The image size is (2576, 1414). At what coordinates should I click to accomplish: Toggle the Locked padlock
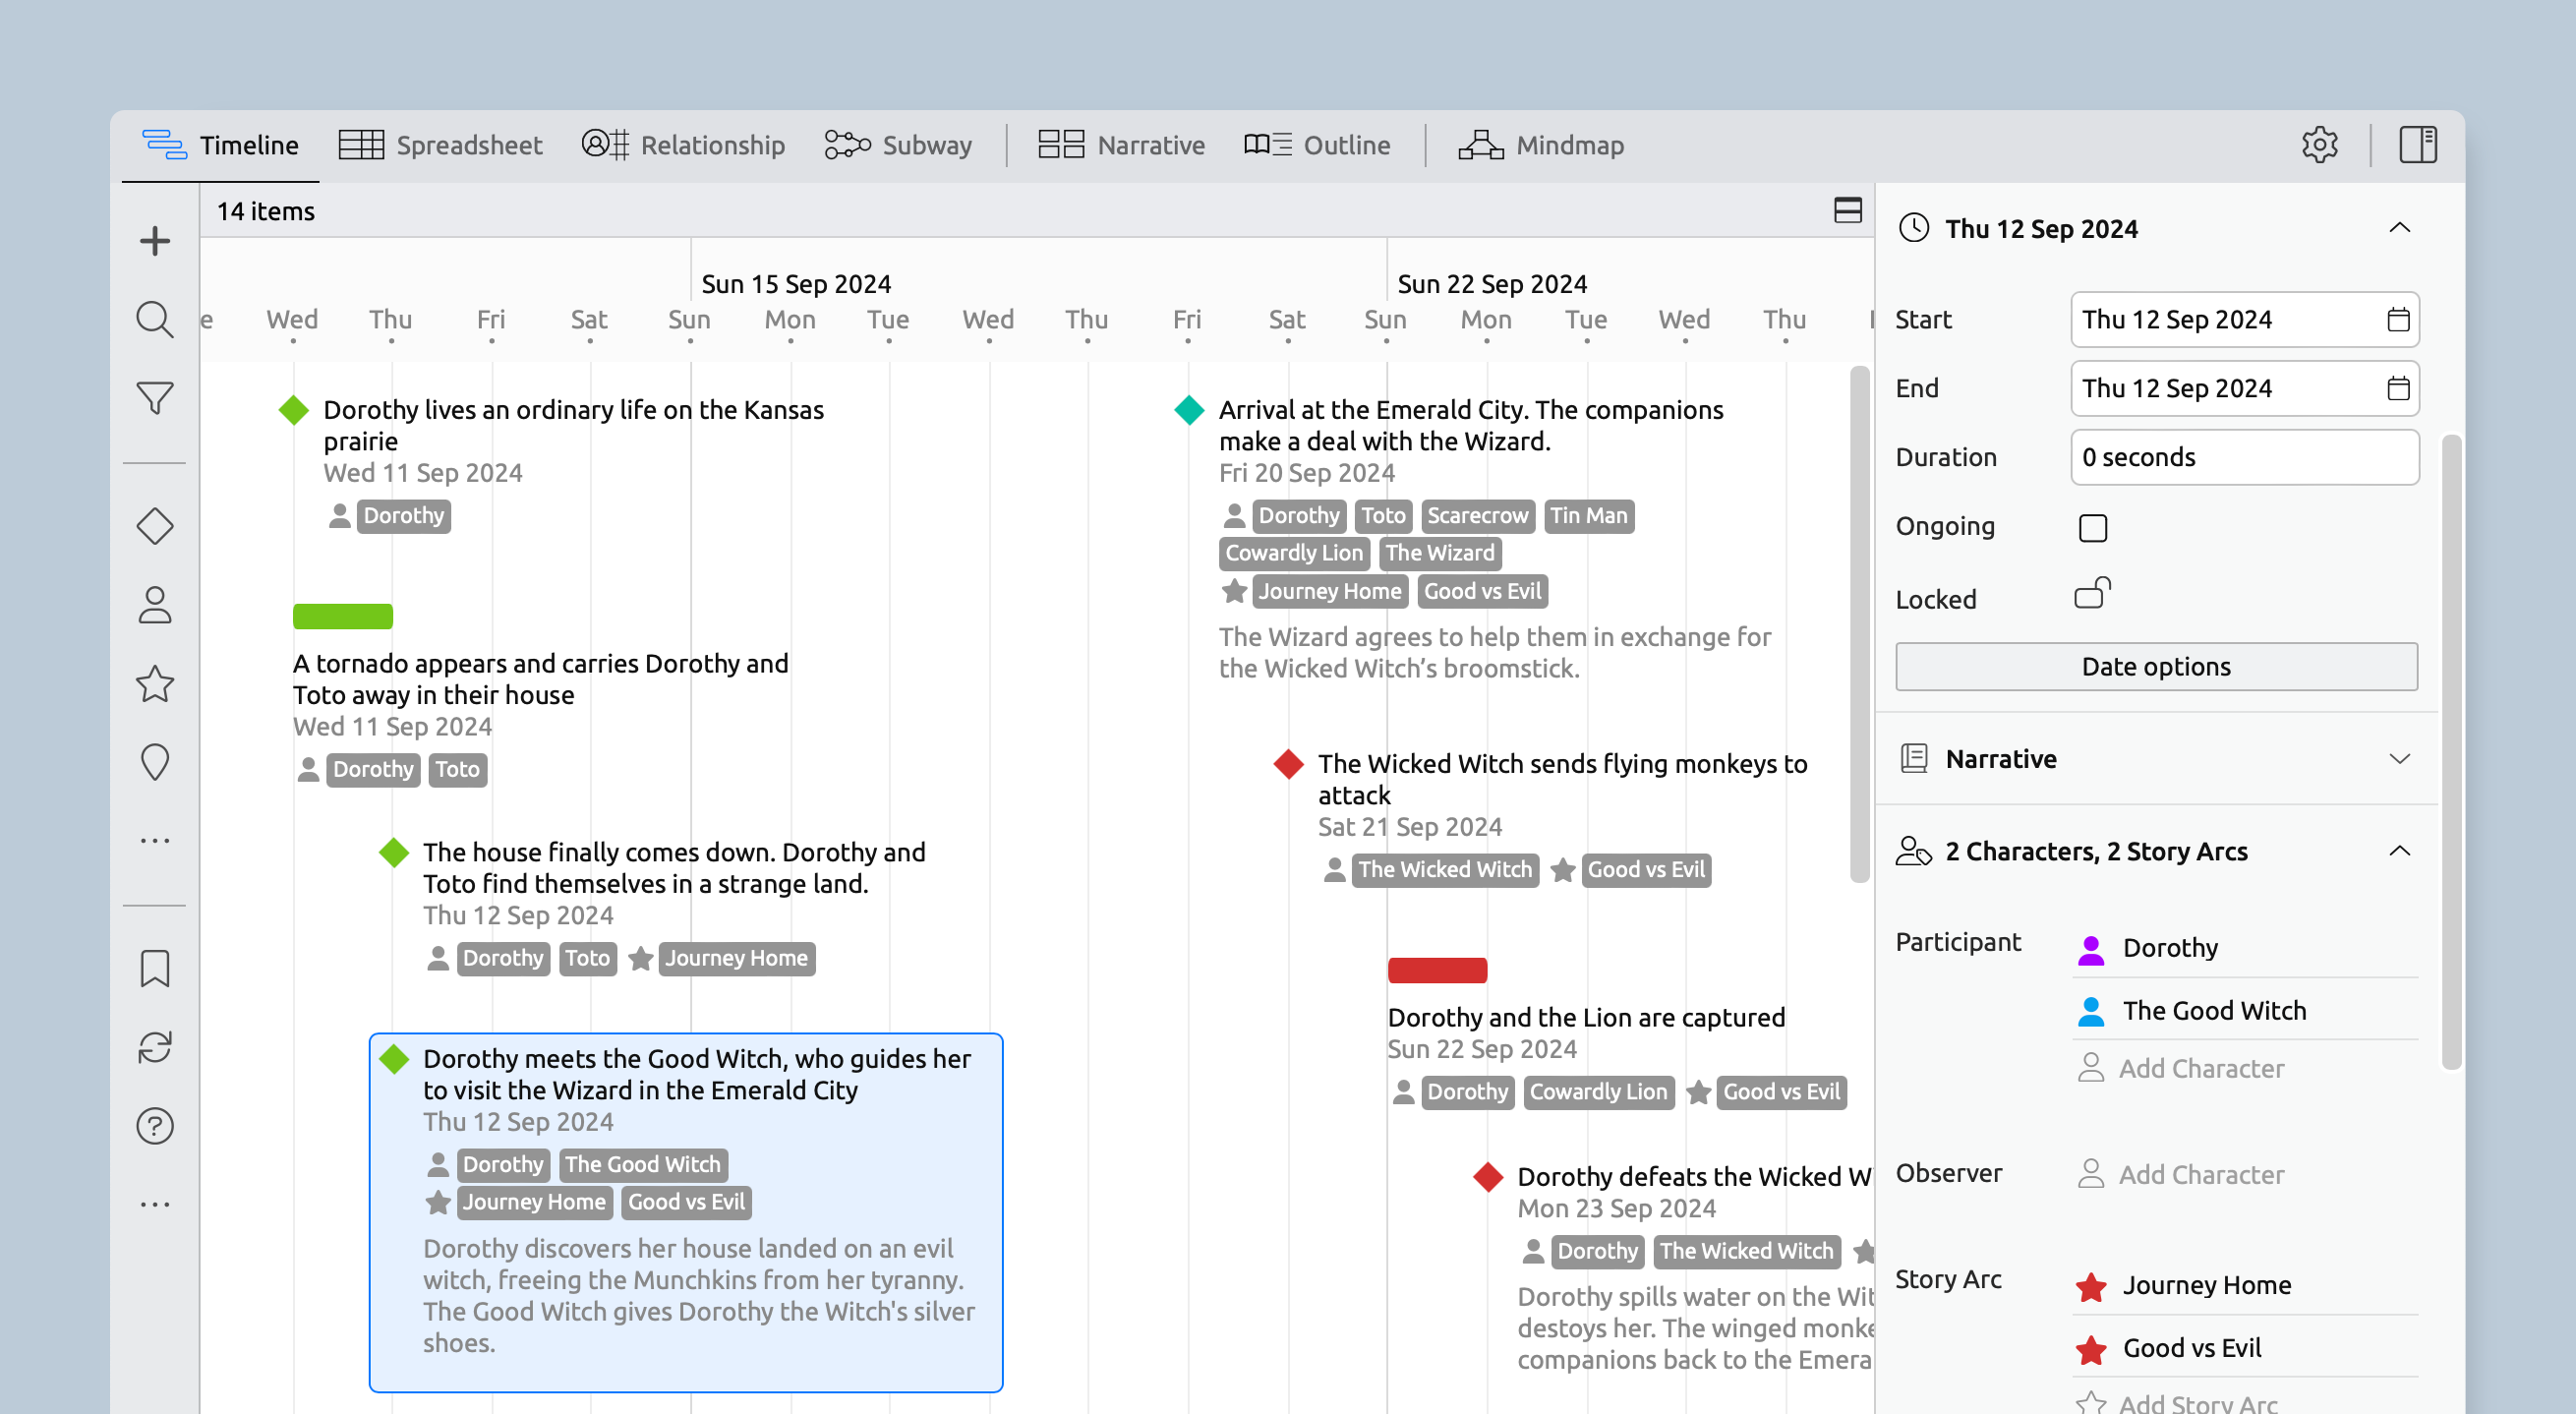click(2092, 593)
